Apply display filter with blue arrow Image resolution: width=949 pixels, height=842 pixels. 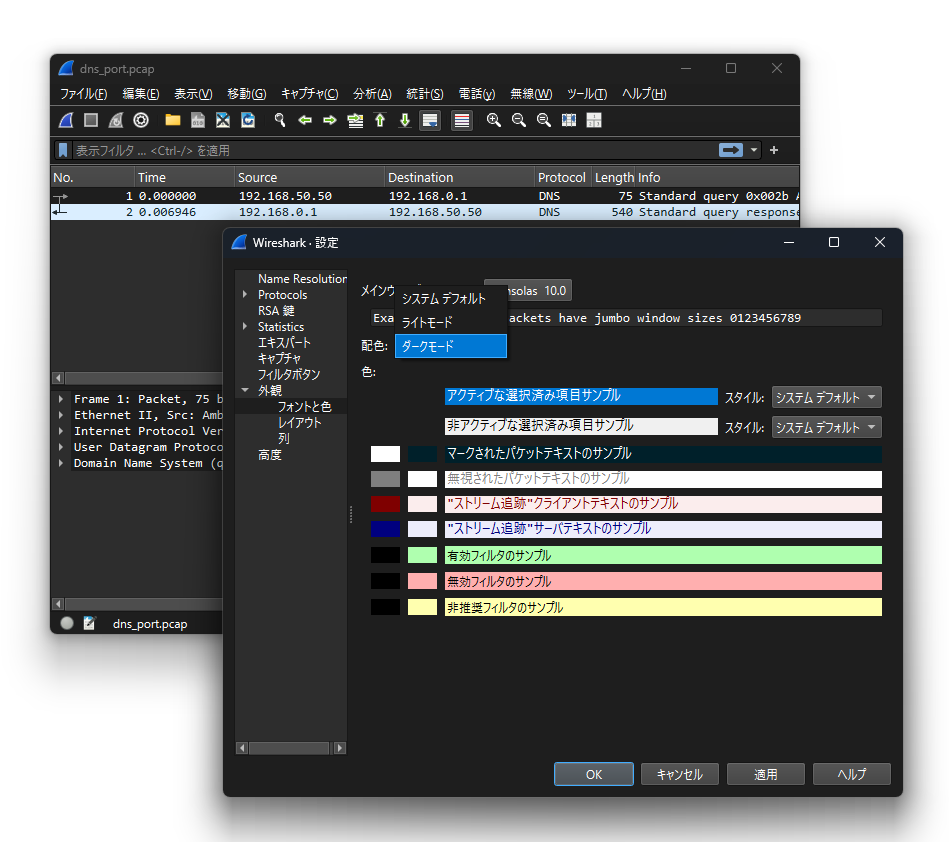click(731, 150)
